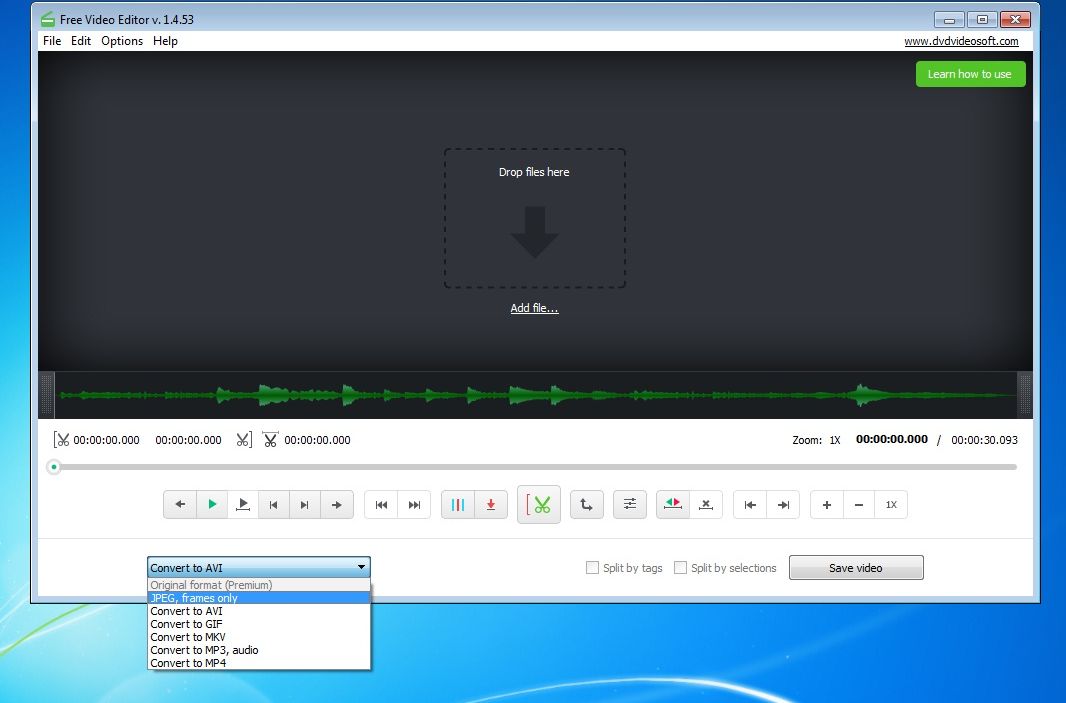Image resolution: width=1066 pixels, height=703 pixels.
Task: Click the step forward arrow button
Action: click(337, 504)
